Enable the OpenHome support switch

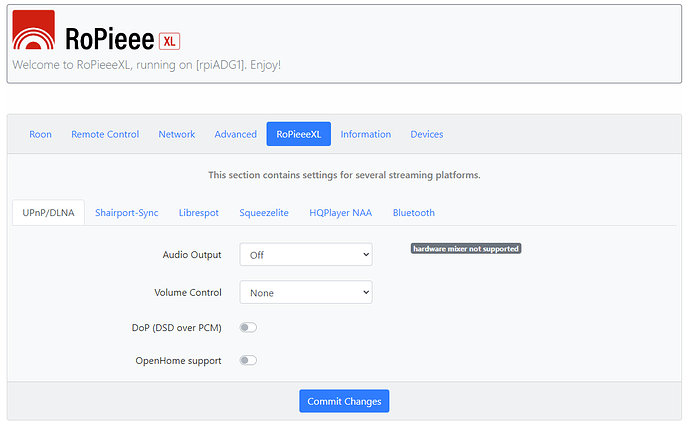tap(248, 361)
